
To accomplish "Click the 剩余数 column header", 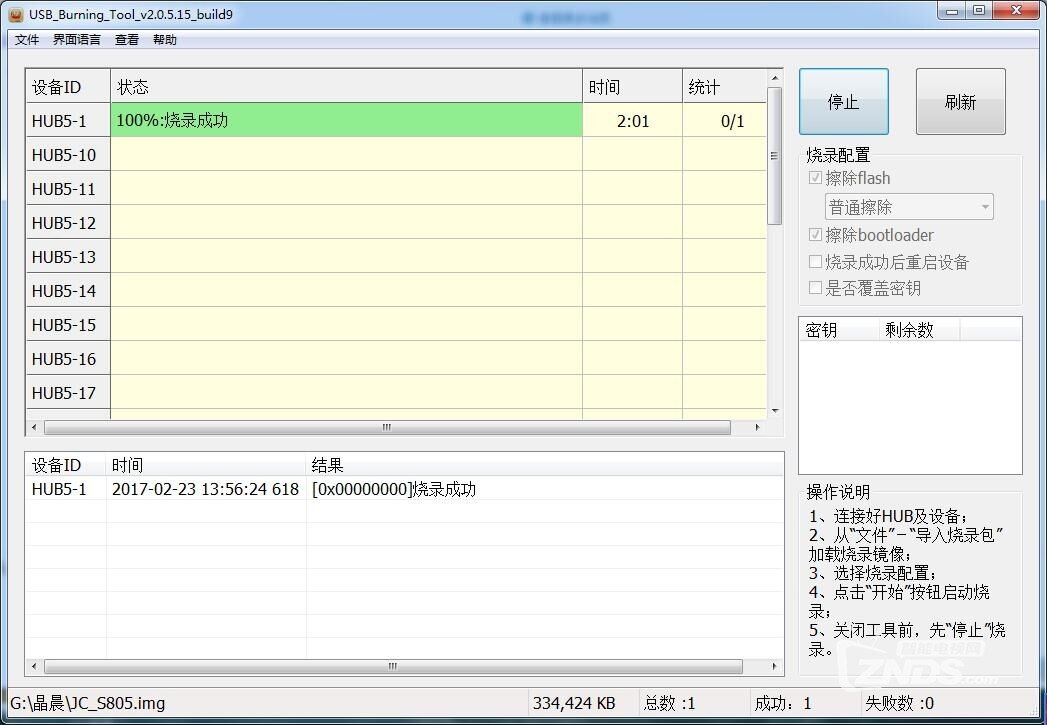I will [x=910, y=330].
